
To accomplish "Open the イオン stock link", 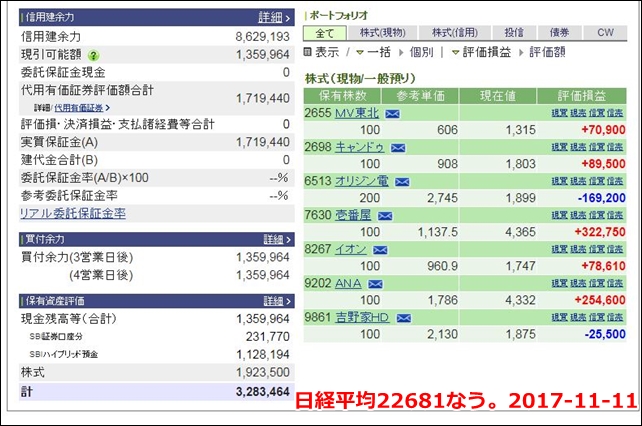I will (351, 249).
